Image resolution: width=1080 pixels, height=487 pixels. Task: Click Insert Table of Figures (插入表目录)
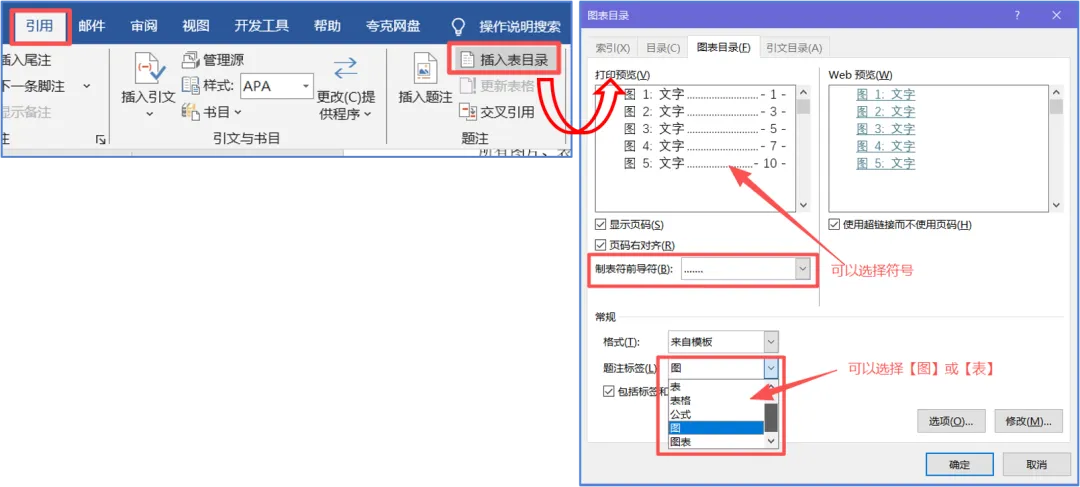pos(505,59)
